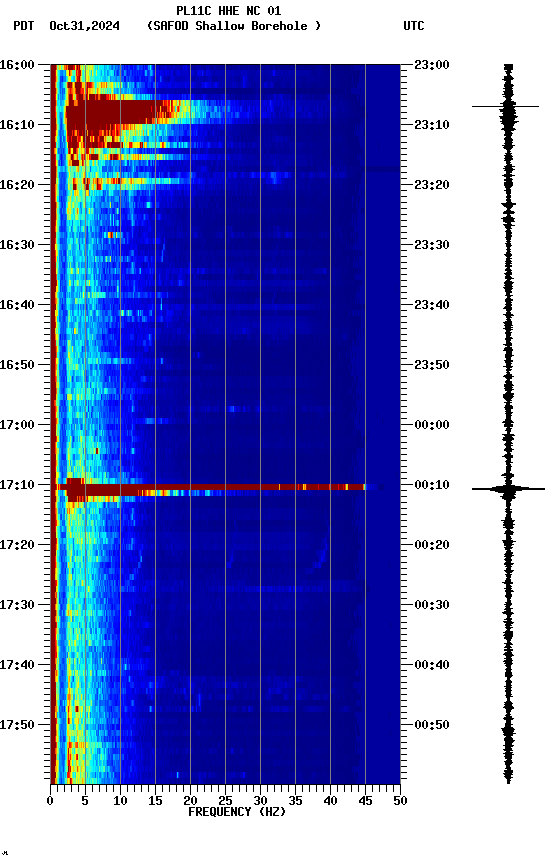Click the 00:30 UTC time label
The height and width of the screenshot is (864, 552).
click(432, 606)
